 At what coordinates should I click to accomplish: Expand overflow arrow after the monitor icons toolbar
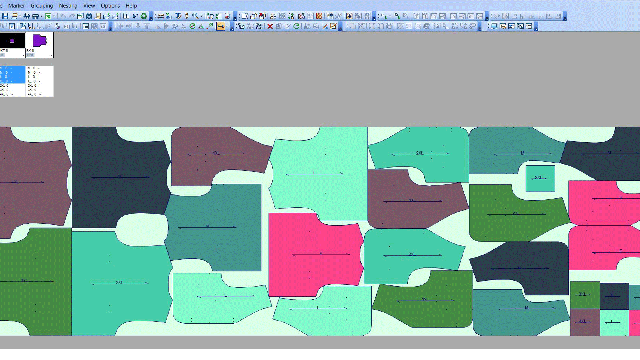point(536,27)
